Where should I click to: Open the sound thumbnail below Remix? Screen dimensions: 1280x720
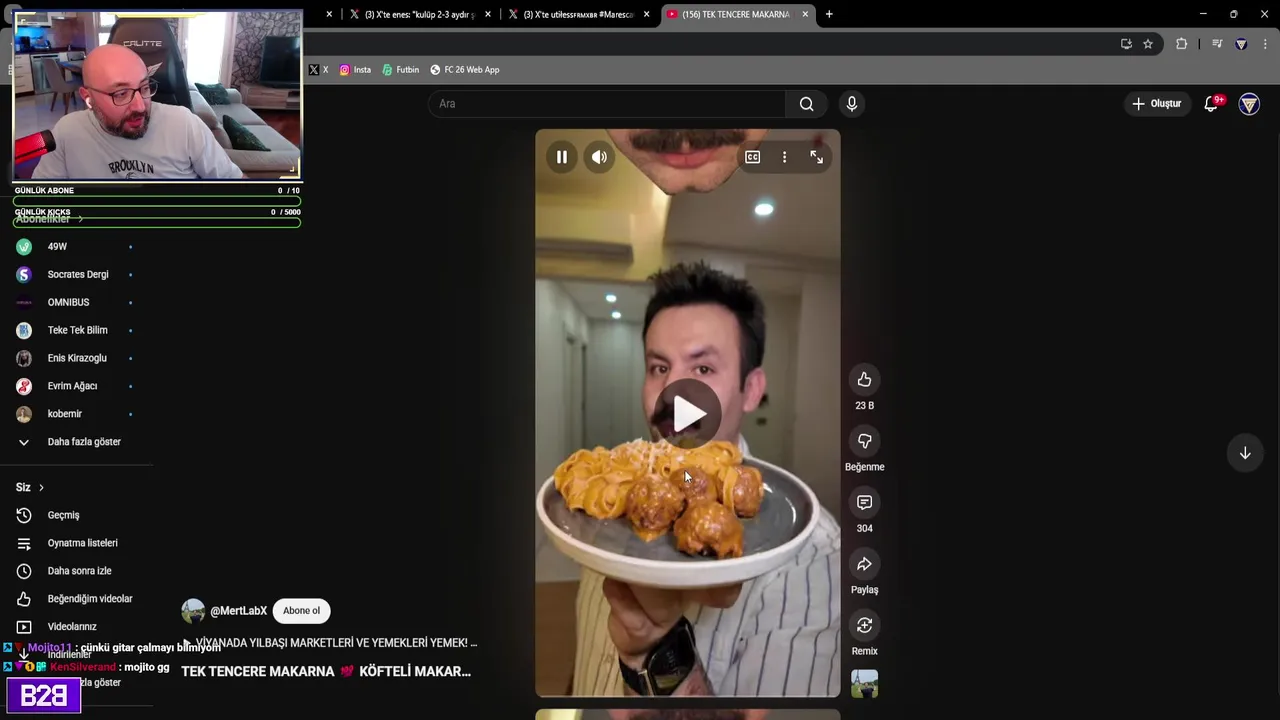point(864,684)
